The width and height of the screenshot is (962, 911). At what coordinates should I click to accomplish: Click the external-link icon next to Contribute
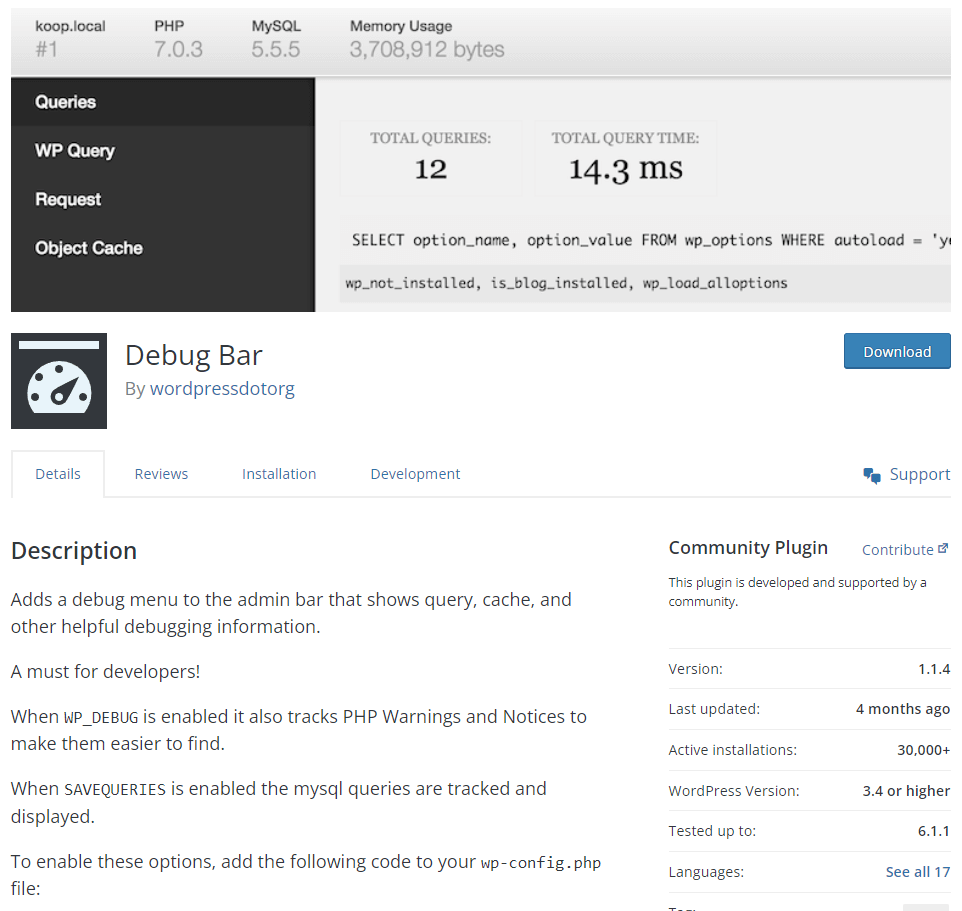(943, 548)
